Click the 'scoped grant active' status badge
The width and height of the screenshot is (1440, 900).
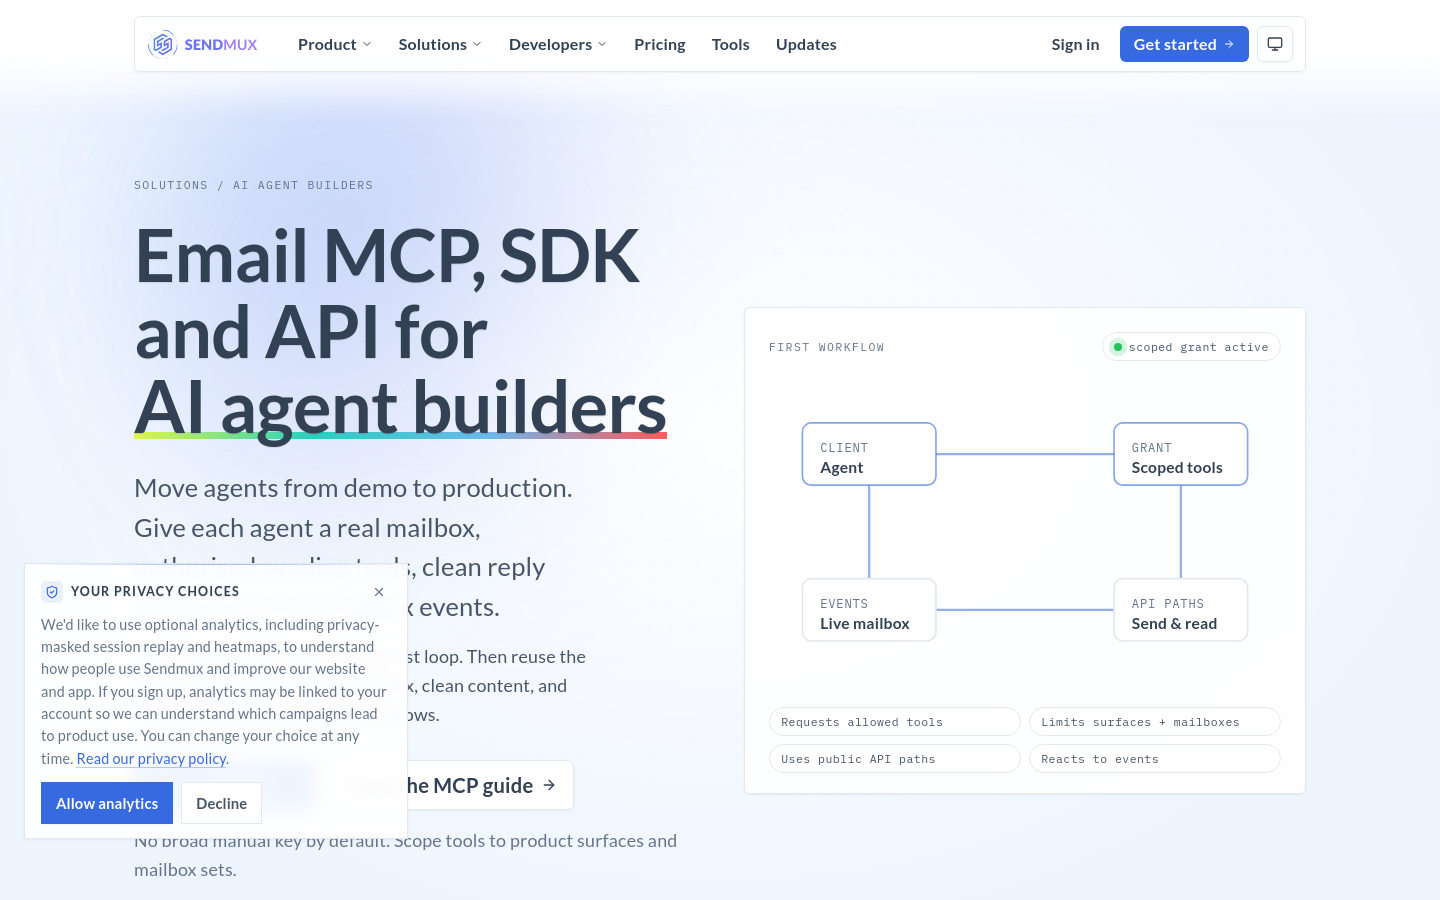tap(1191, 347)
